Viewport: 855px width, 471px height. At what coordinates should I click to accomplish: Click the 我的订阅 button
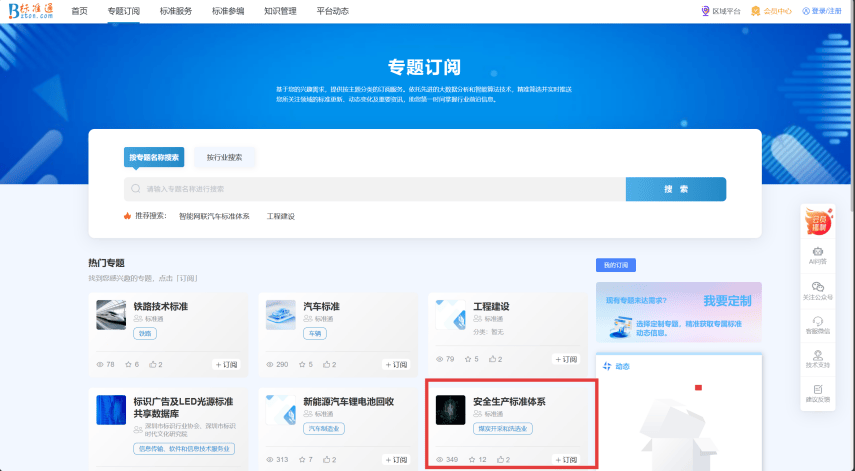coord(615,265)
